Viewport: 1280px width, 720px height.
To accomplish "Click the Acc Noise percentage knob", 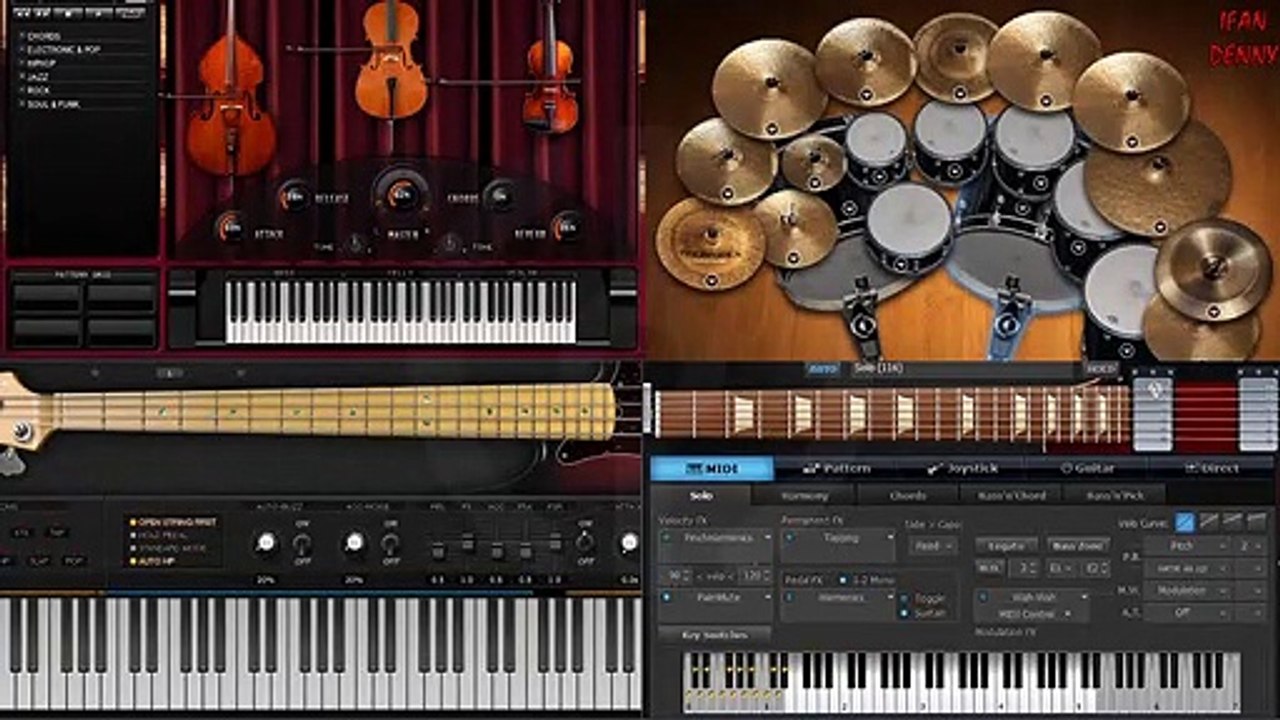I will pos(354,543).
